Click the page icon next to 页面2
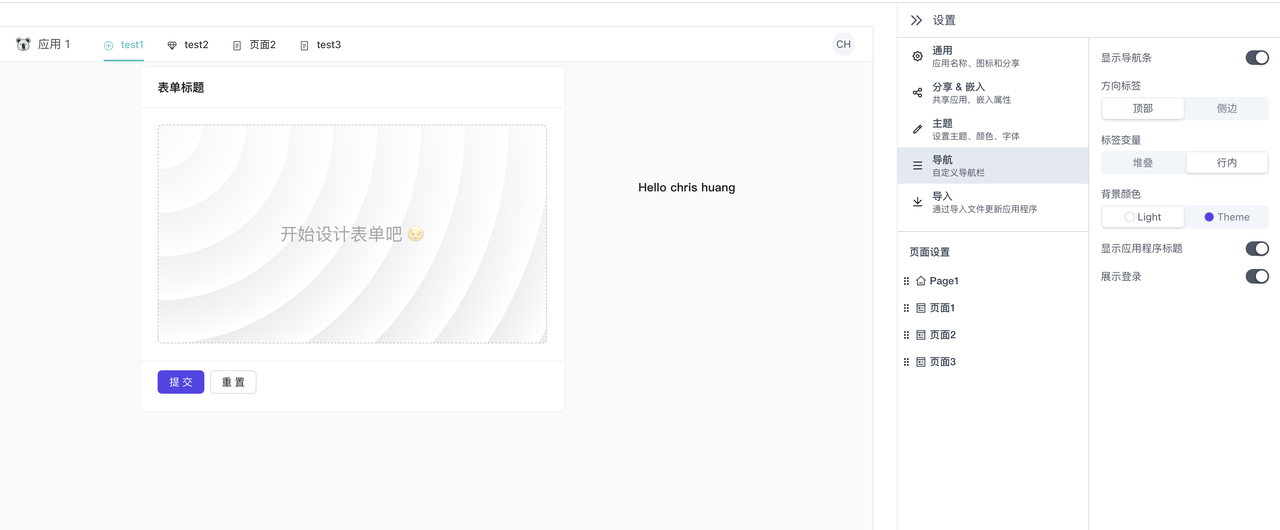Screen dimensions: 1280x530 click(x=921, y=335)
